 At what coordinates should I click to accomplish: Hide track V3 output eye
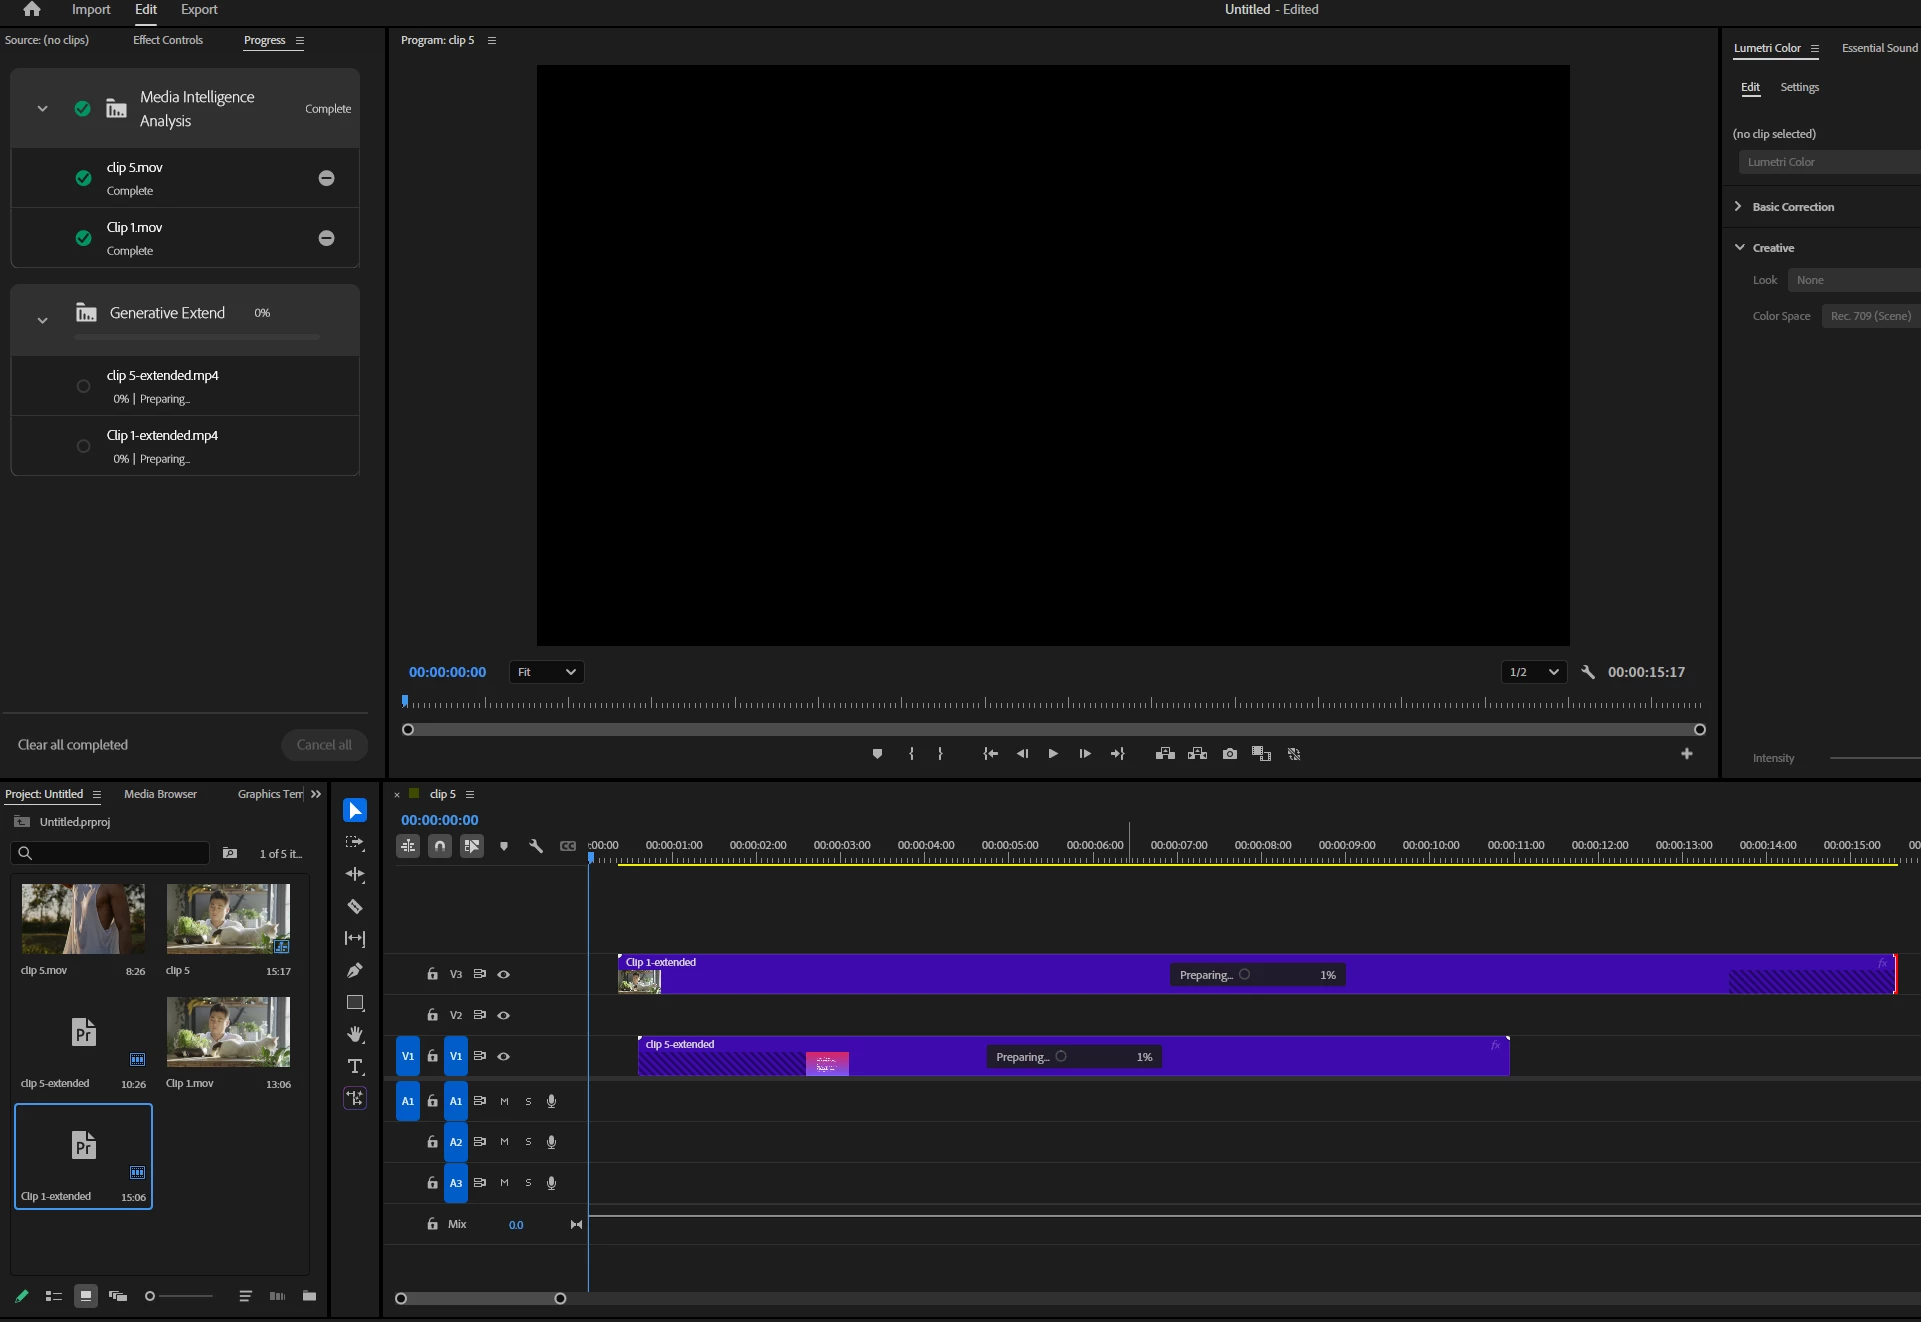pyautogui.click(x=504, y=974)
